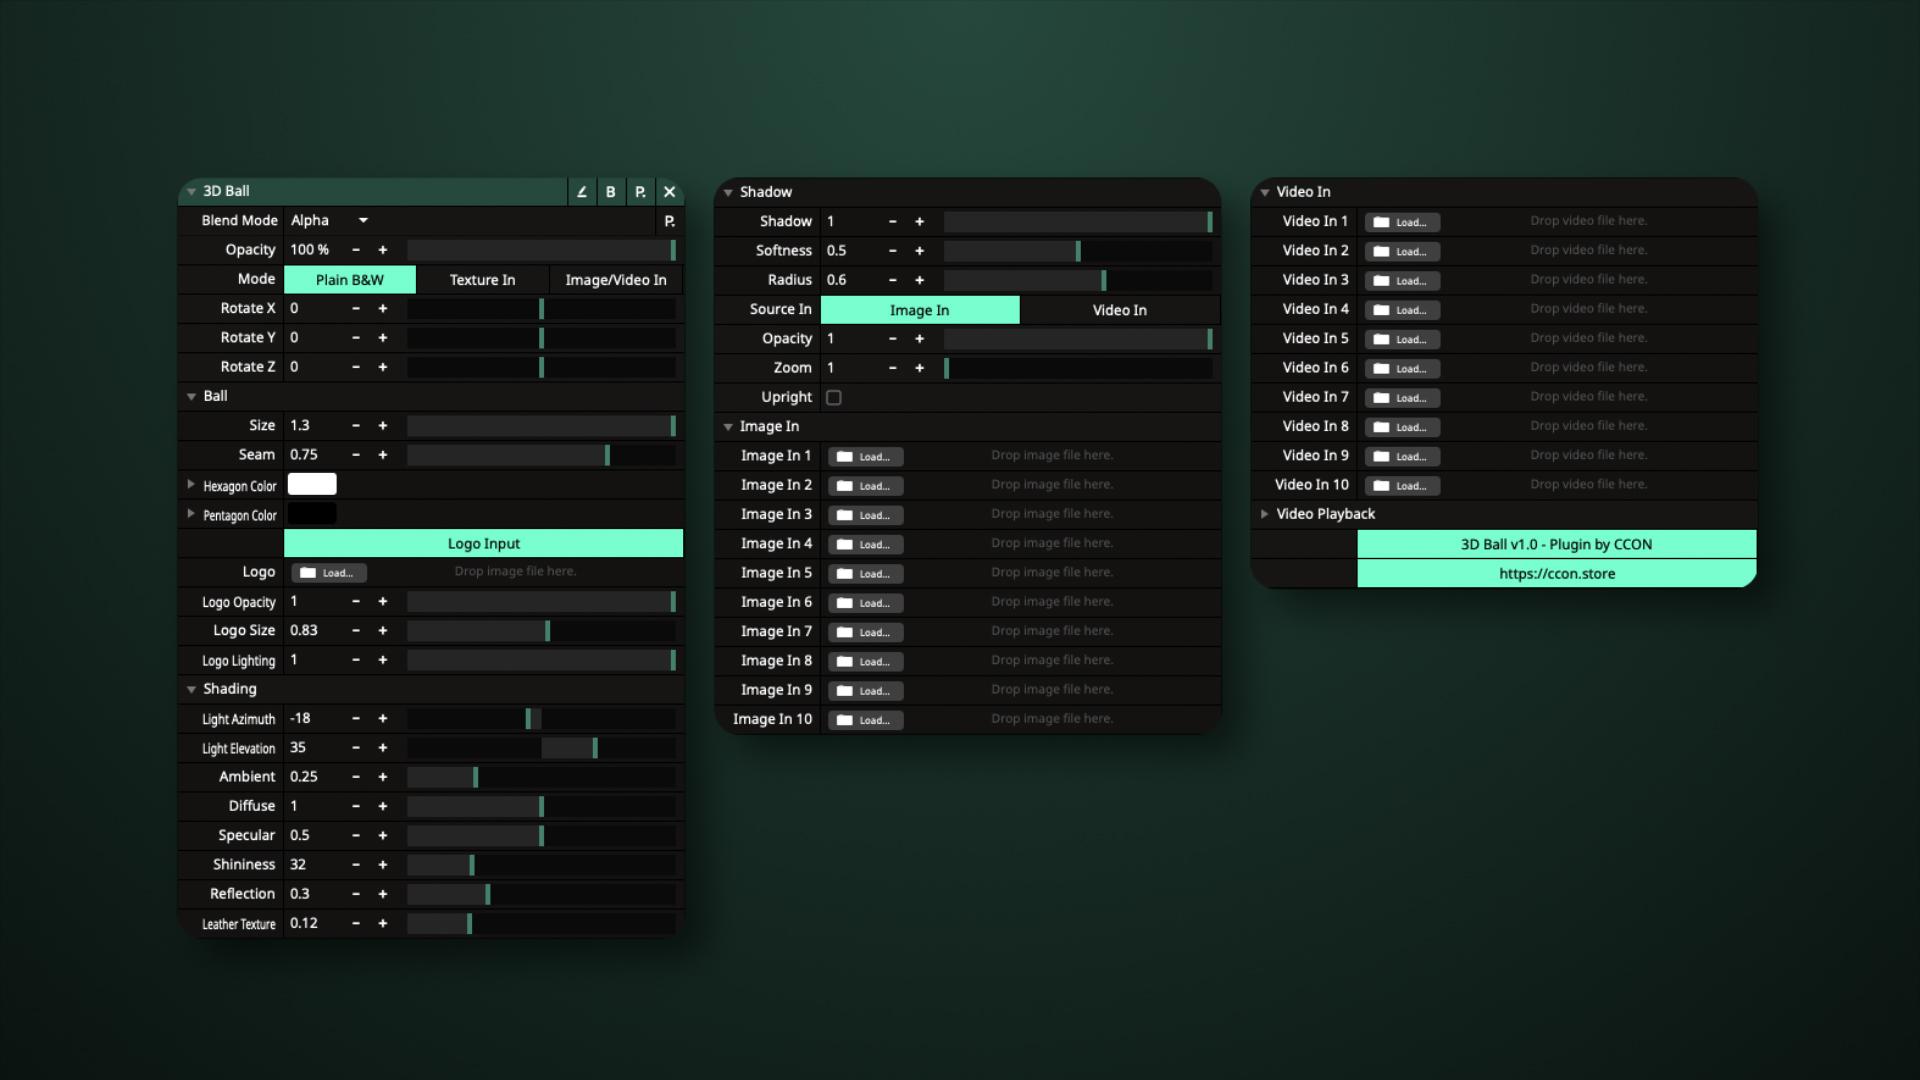Set Source In to Video In
The image size is (1920, 1080).
[1120, 310]
